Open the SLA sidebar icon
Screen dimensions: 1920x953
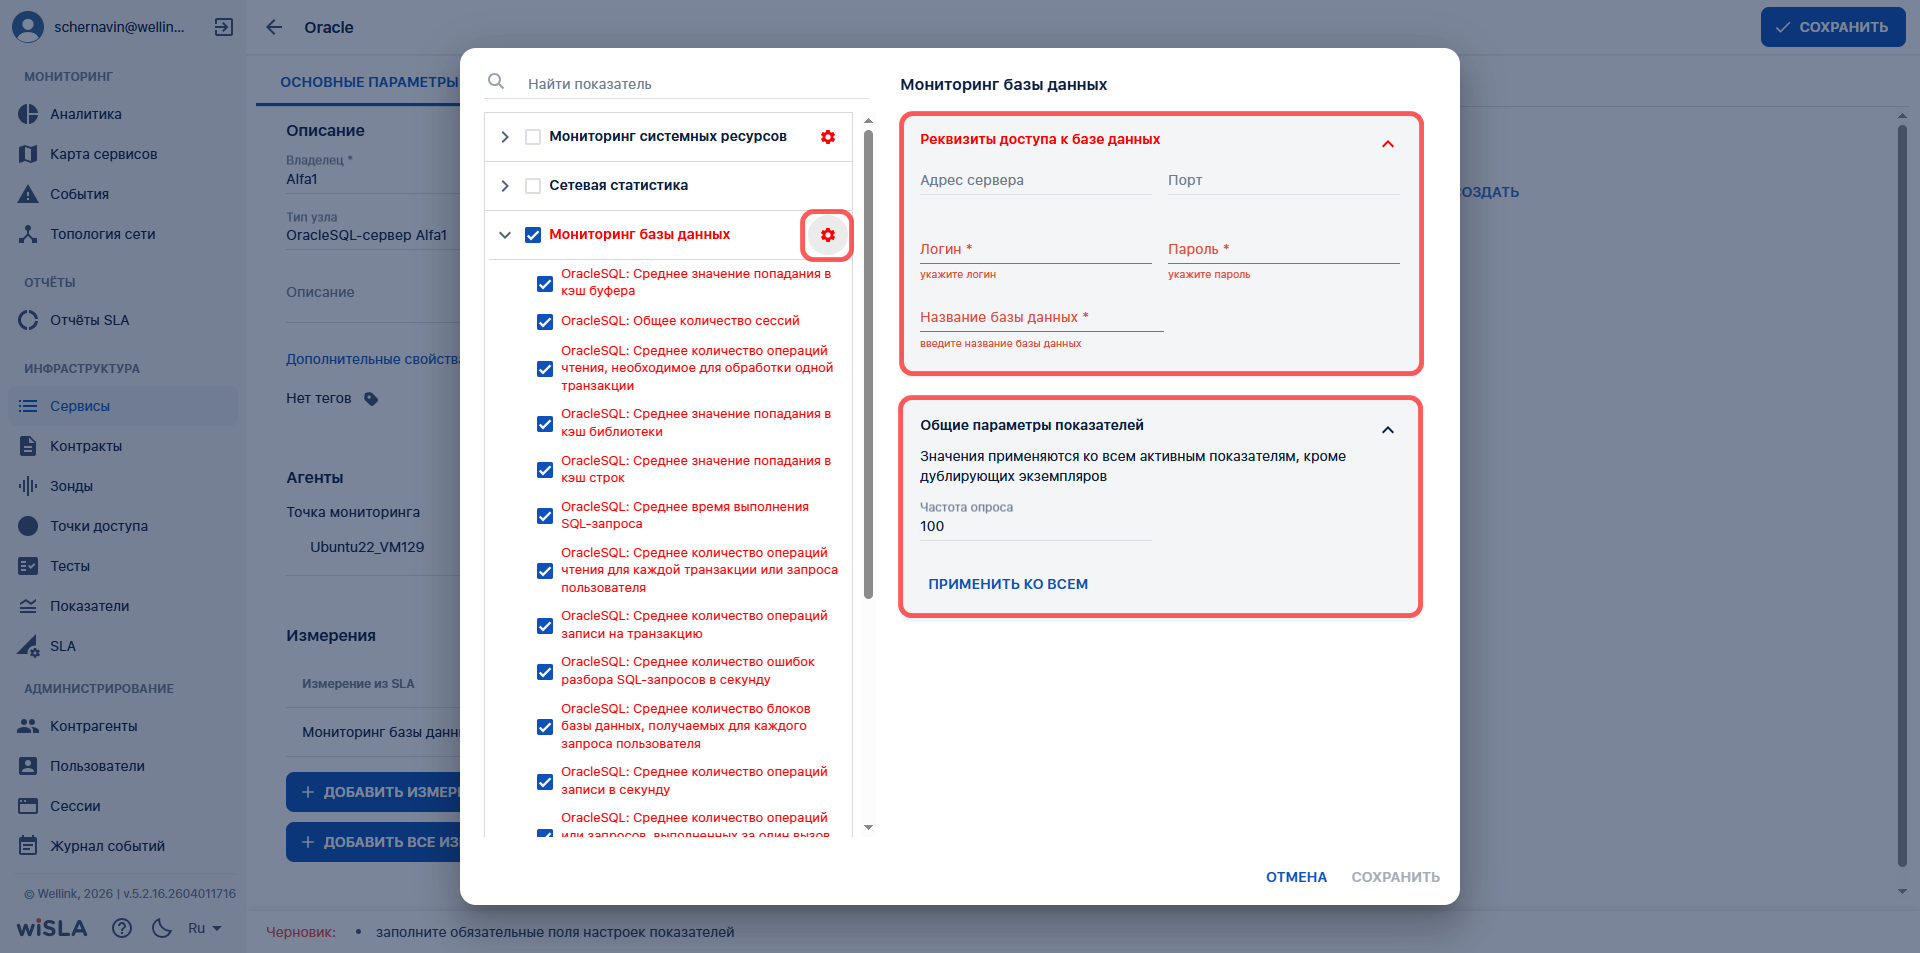click(28, 646)
